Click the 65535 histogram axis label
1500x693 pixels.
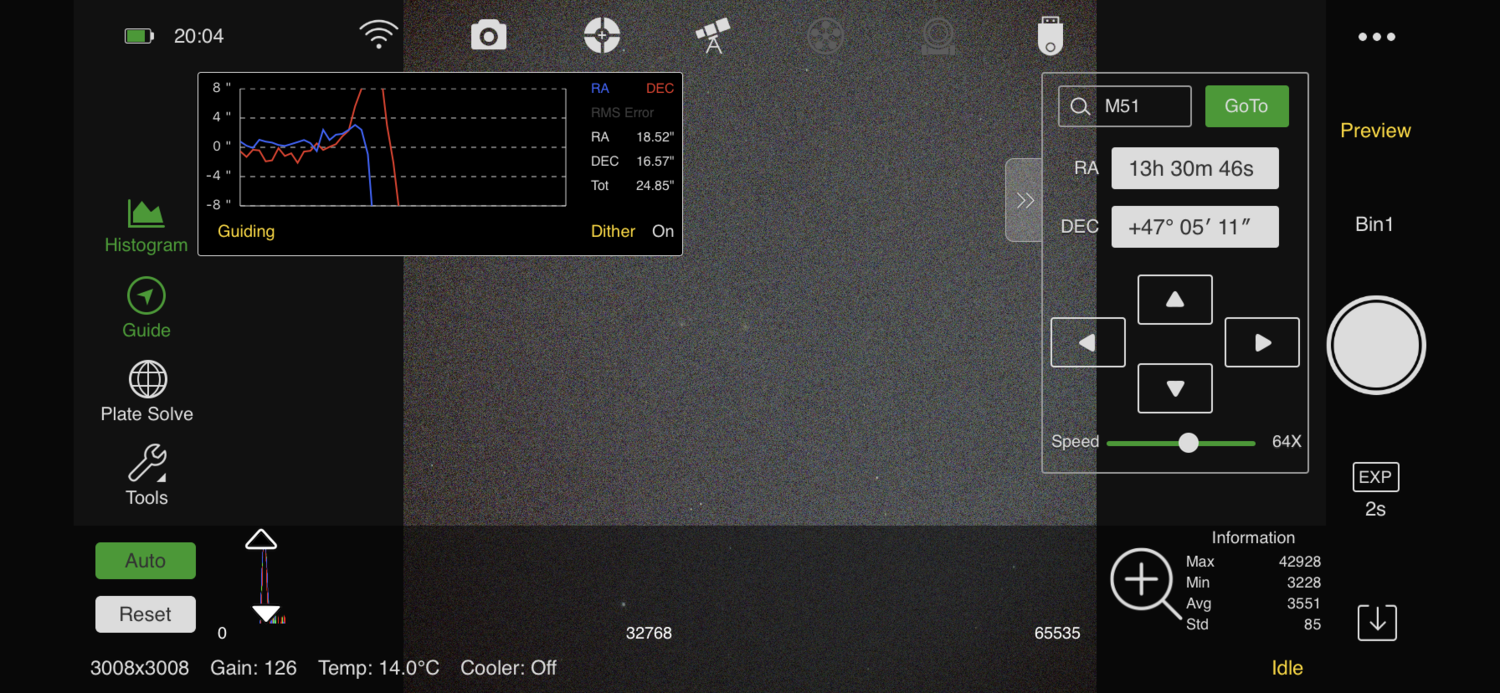[1058, 633]
